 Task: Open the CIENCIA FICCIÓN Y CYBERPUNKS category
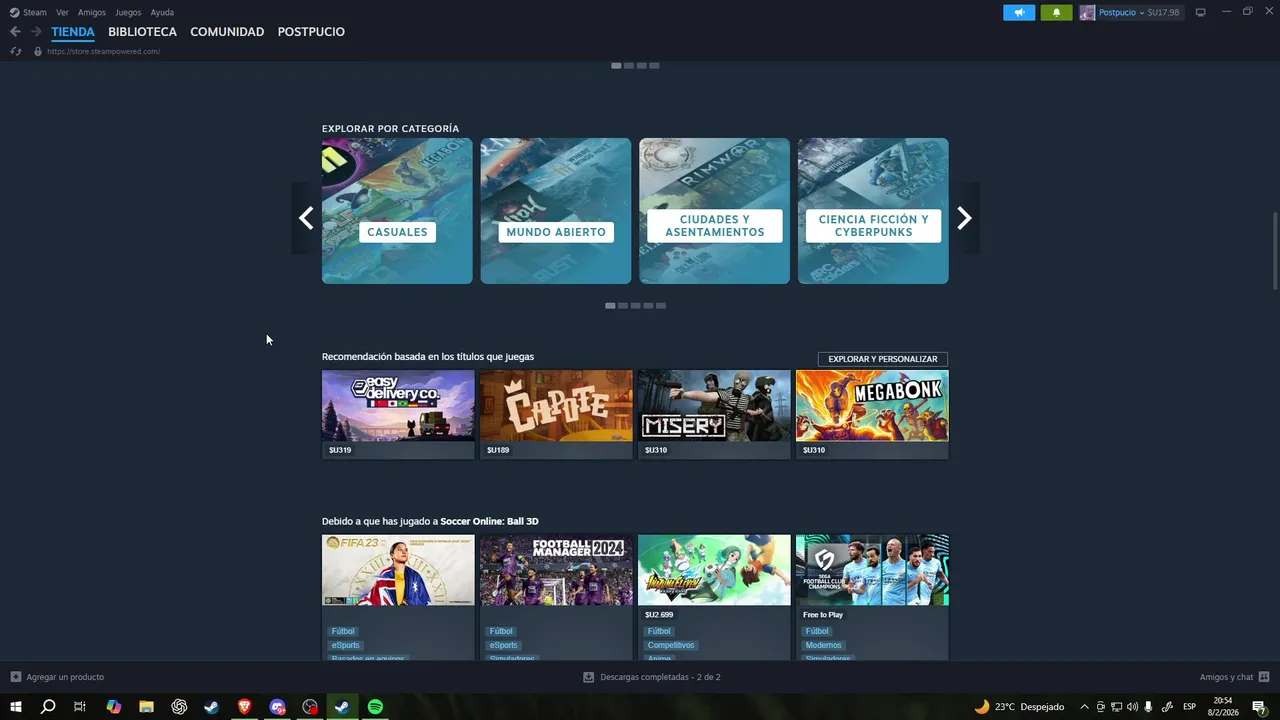[873, 211]
